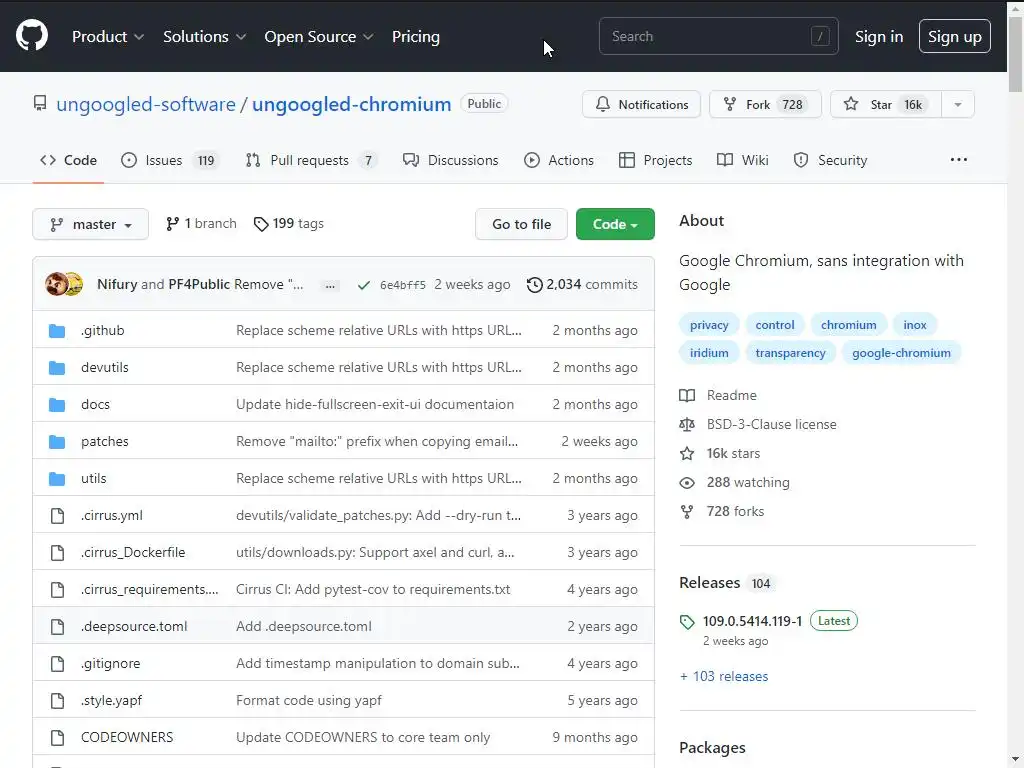Switch to the Wiki tab
Image resolution: width=1024 pixels, height=768 pixels.
pyautogui.click(x=743, y=160)
